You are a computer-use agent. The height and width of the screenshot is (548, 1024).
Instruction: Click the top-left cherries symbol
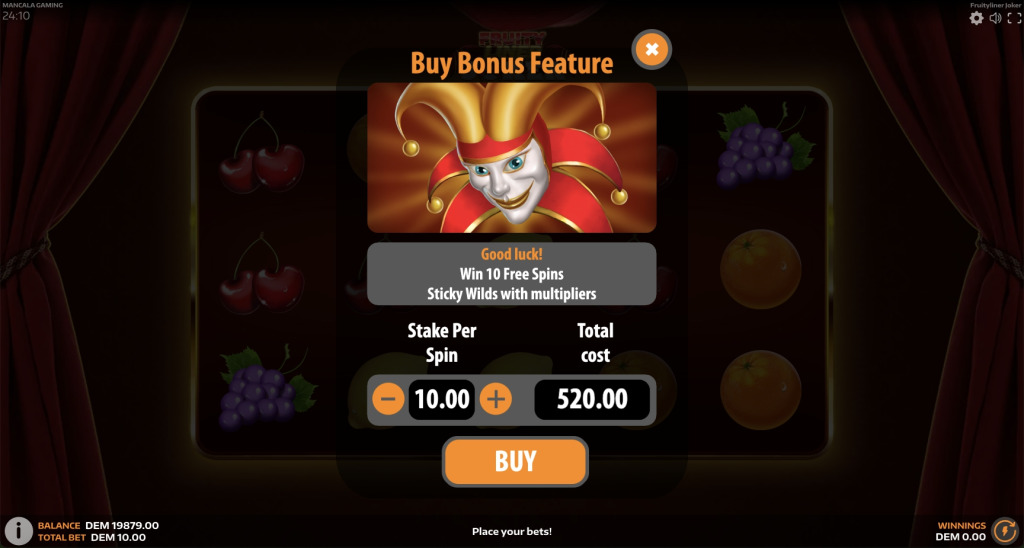pyautogui.click(x=261, y=154)
